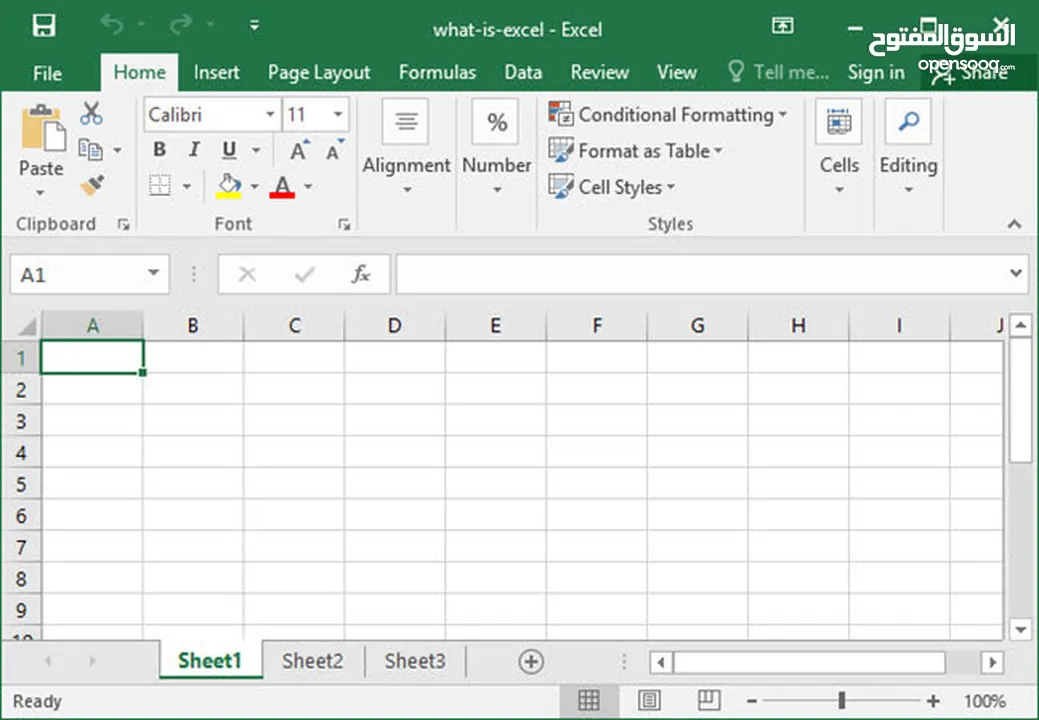Open the Underline style dropdown arrow

[x=256, y=150]
